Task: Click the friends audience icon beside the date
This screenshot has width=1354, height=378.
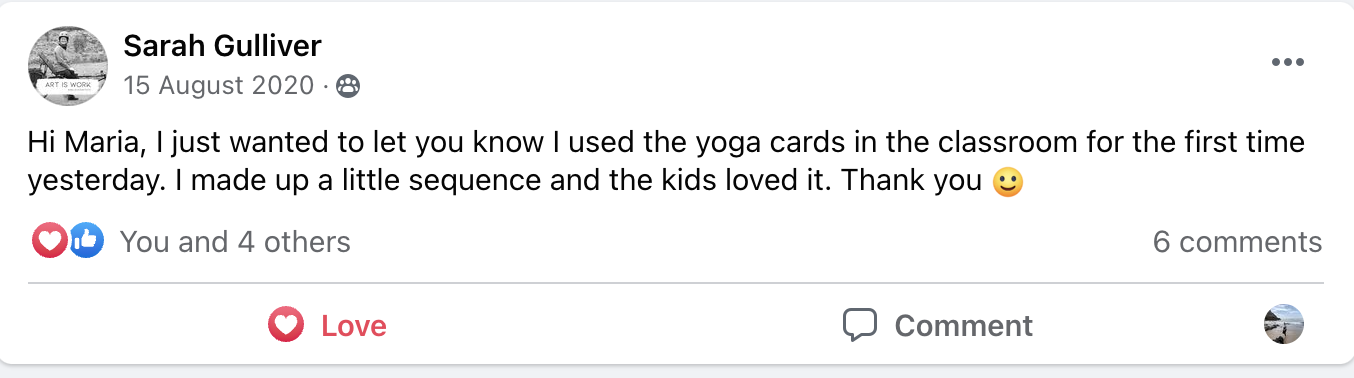Action: (348, 86)
